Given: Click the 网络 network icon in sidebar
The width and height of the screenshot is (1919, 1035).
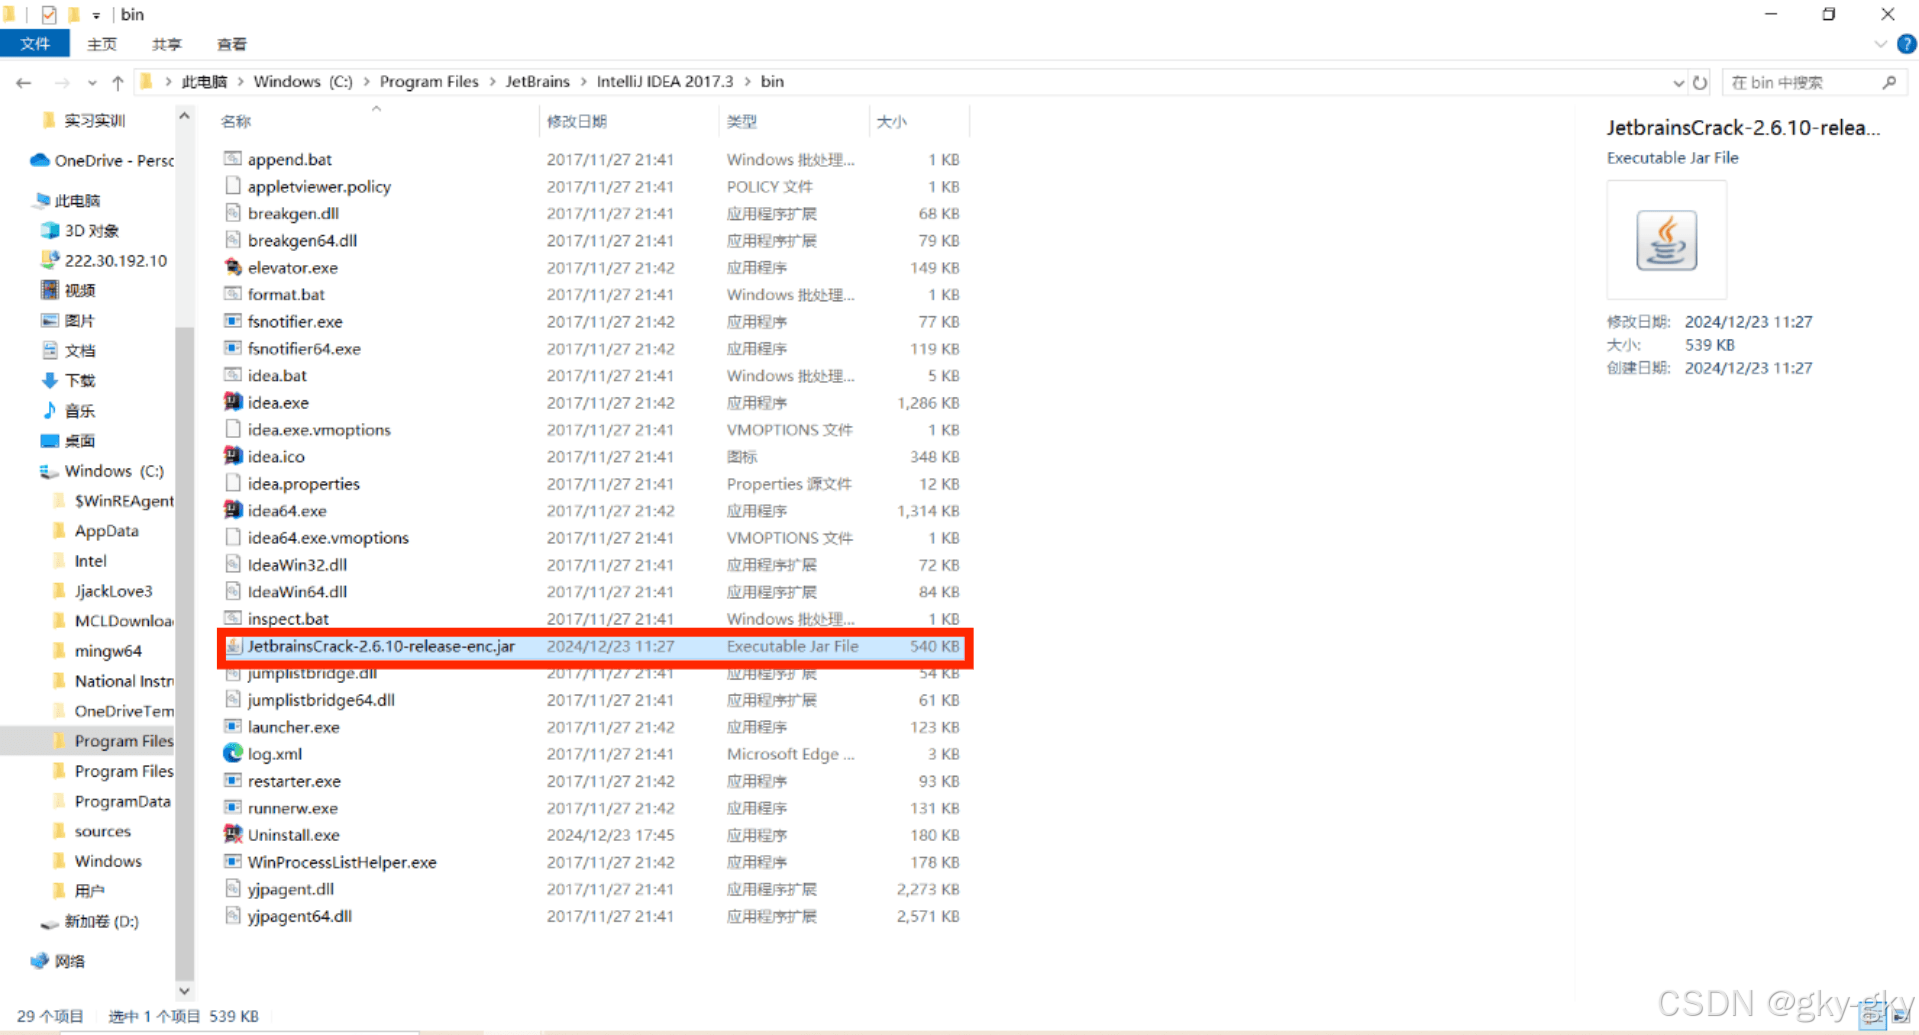Looking at the screenshot, I should (x=40, y=960).
